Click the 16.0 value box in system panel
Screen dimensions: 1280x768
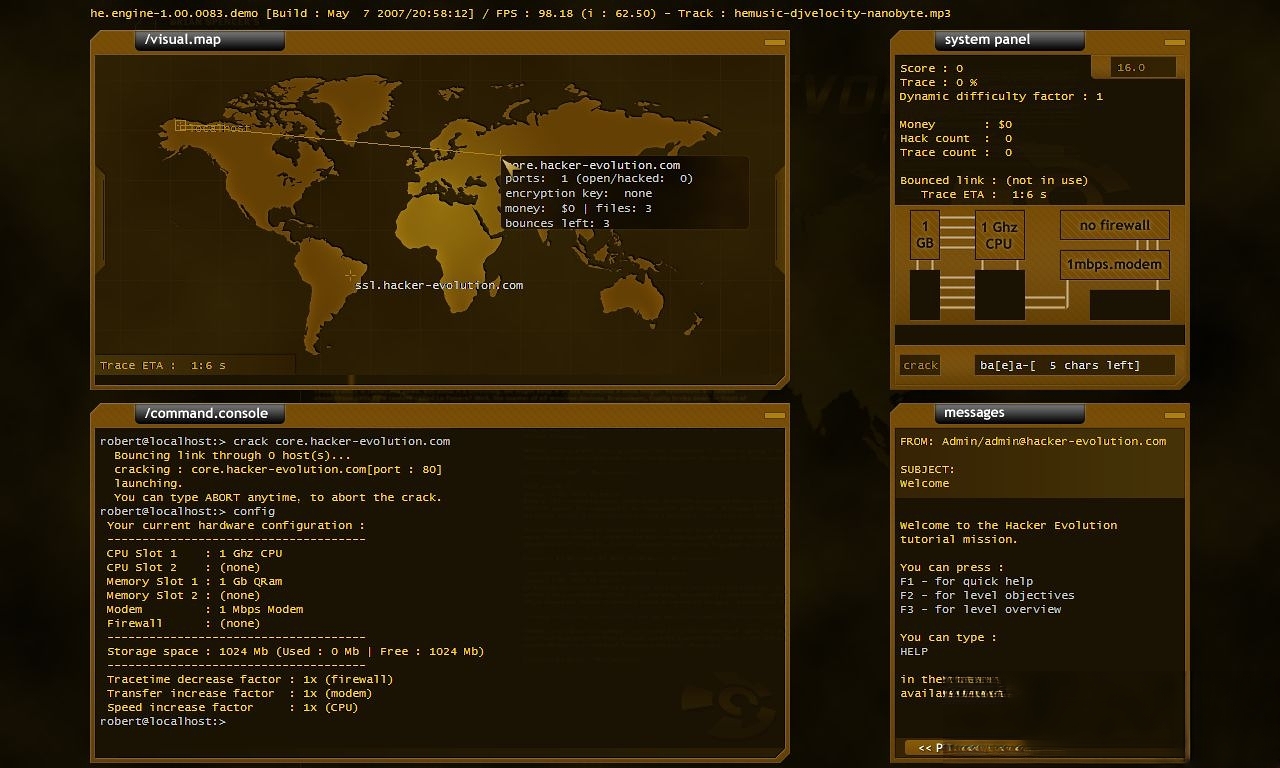(x=1143, y=67)
